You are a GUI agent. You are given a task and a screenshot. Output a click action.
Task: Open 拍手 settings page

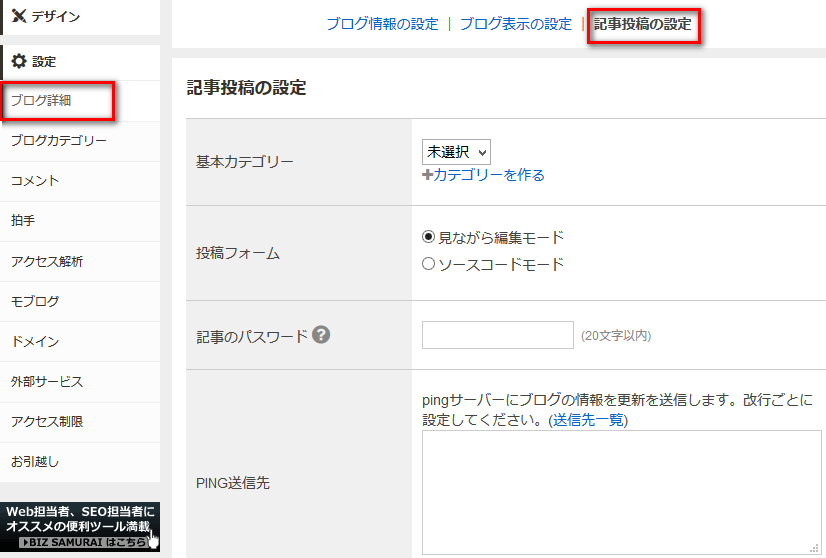click(x=80, y=221)
